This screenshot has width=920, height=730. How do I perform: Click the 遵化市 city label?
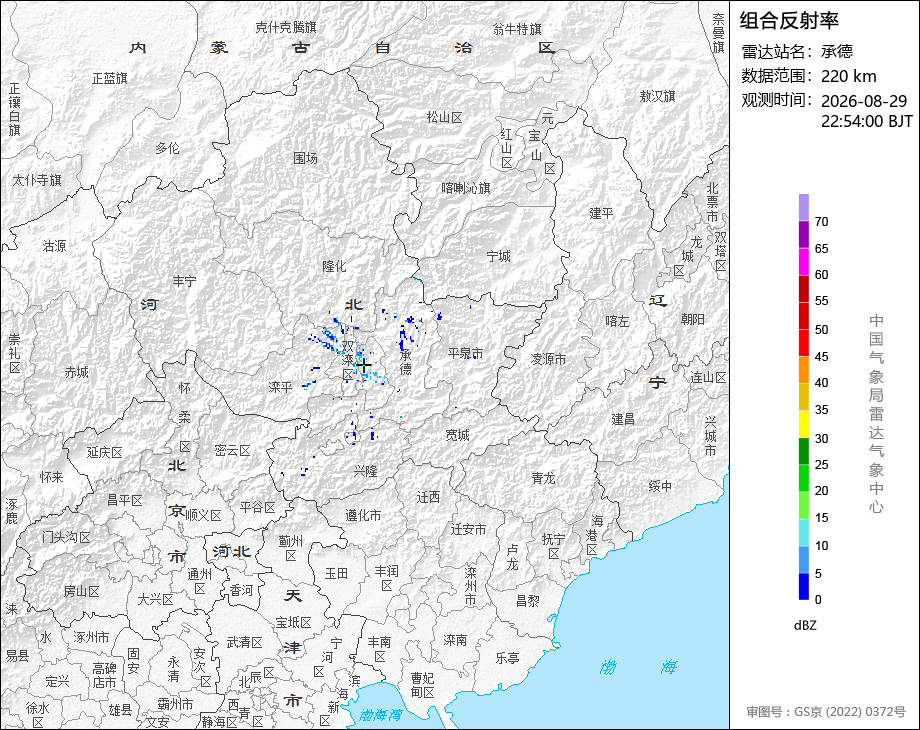coord(363,515)
